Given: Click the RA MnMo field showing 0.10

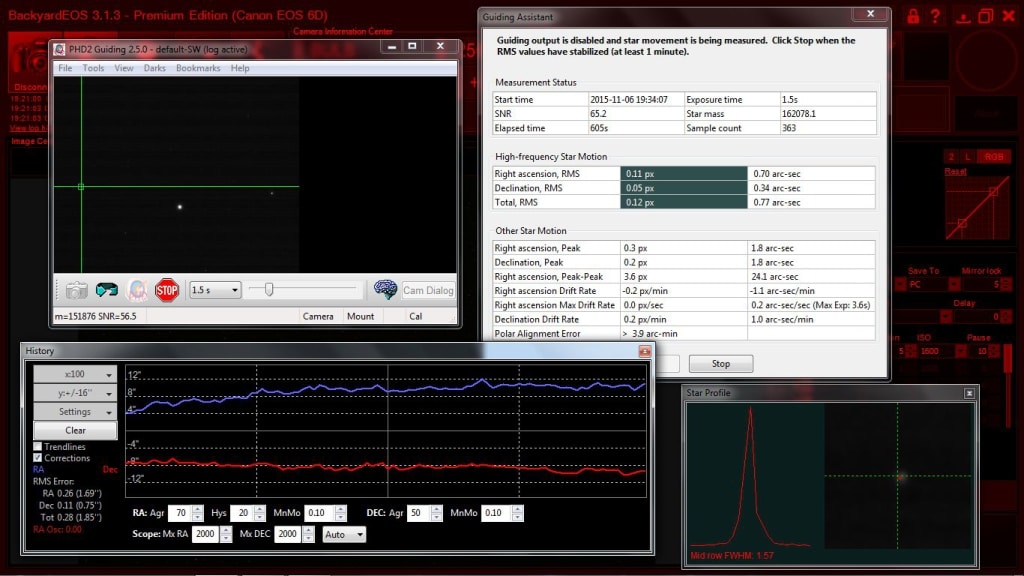Looking at the screenshot, I should pyautogui.click(x=319, y=513).
